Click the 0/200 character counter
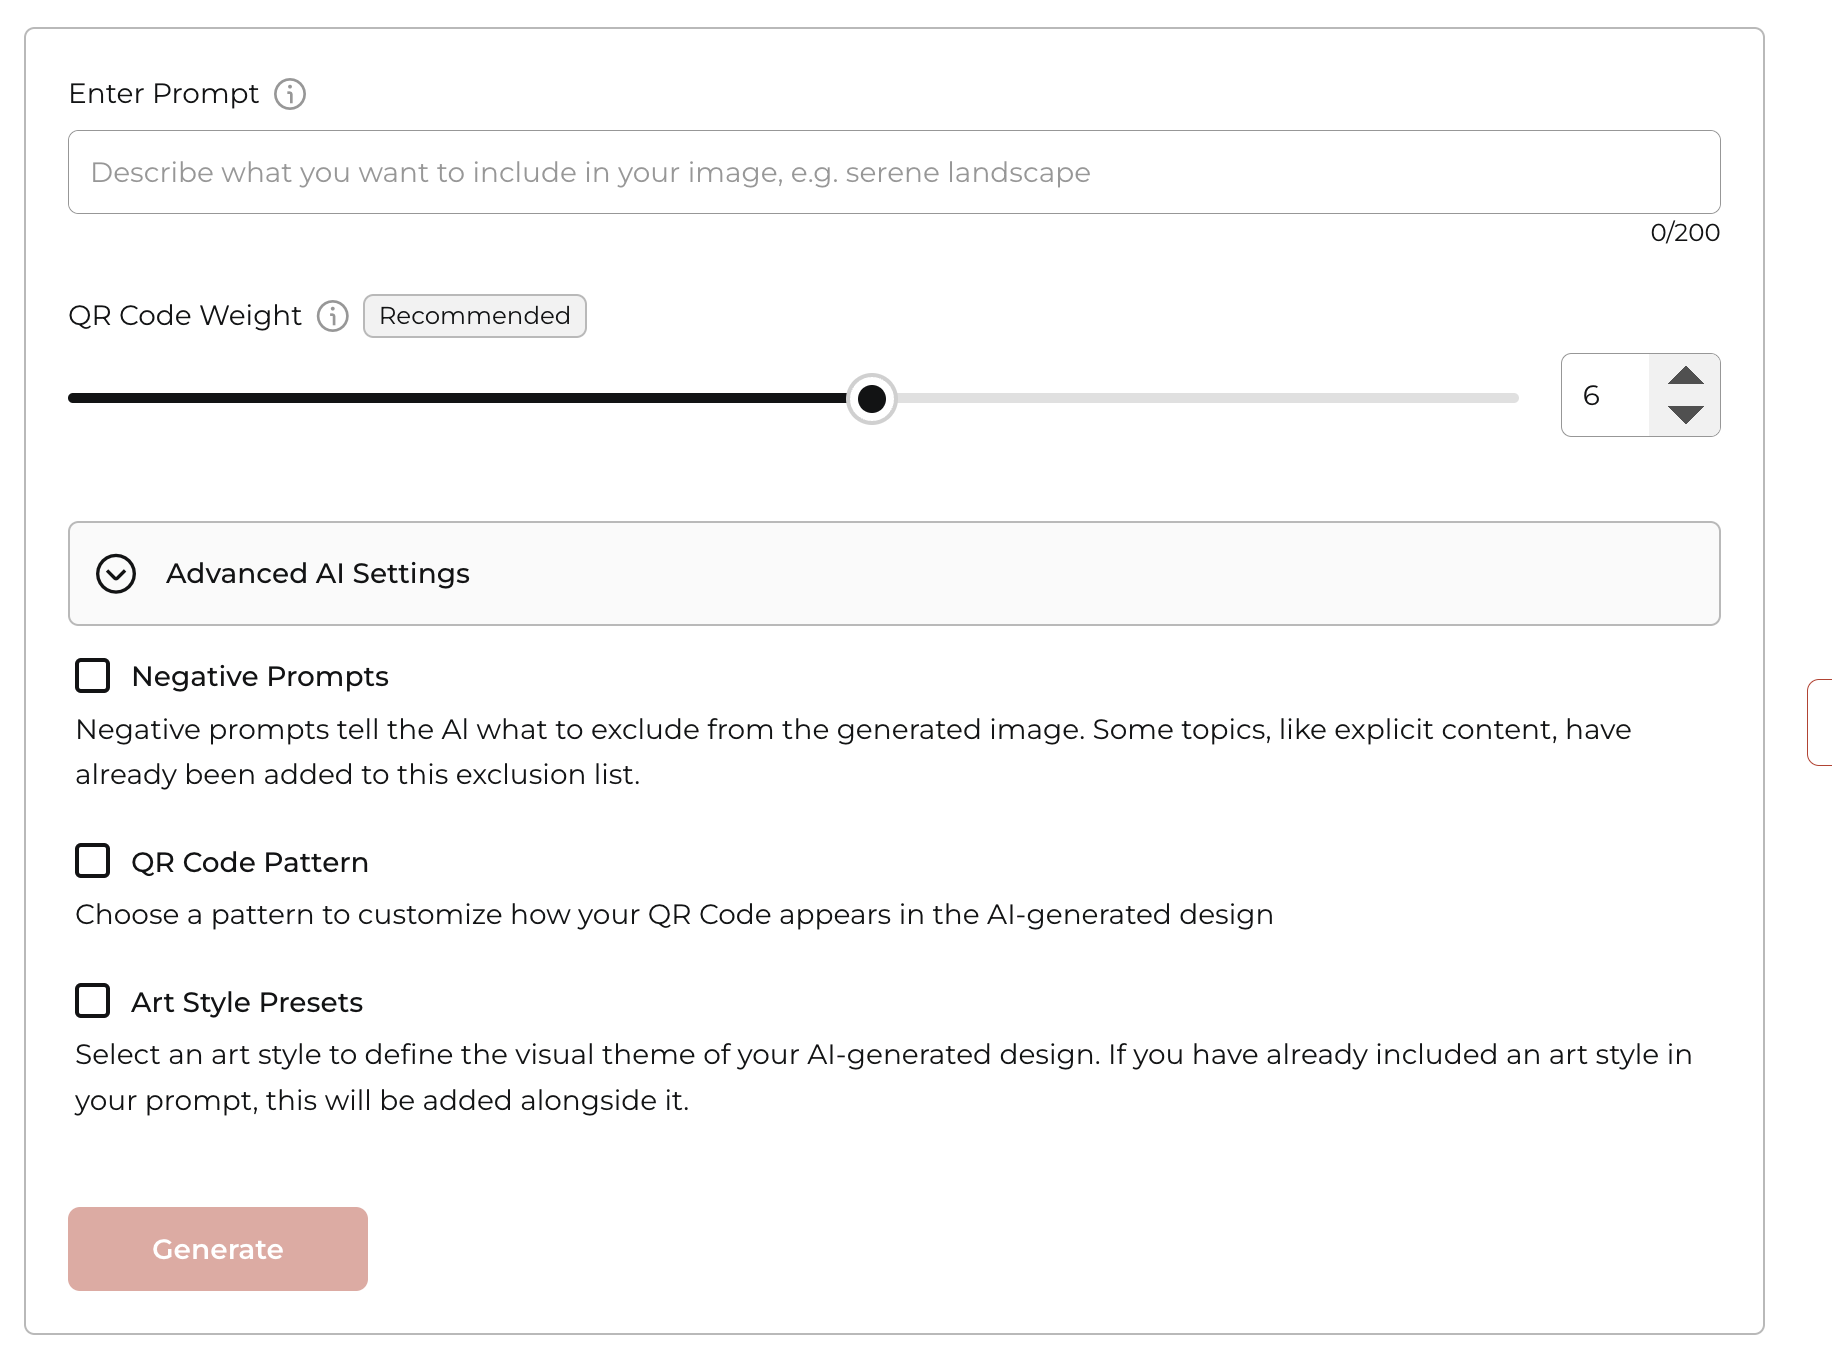 tap(1685, 233)
